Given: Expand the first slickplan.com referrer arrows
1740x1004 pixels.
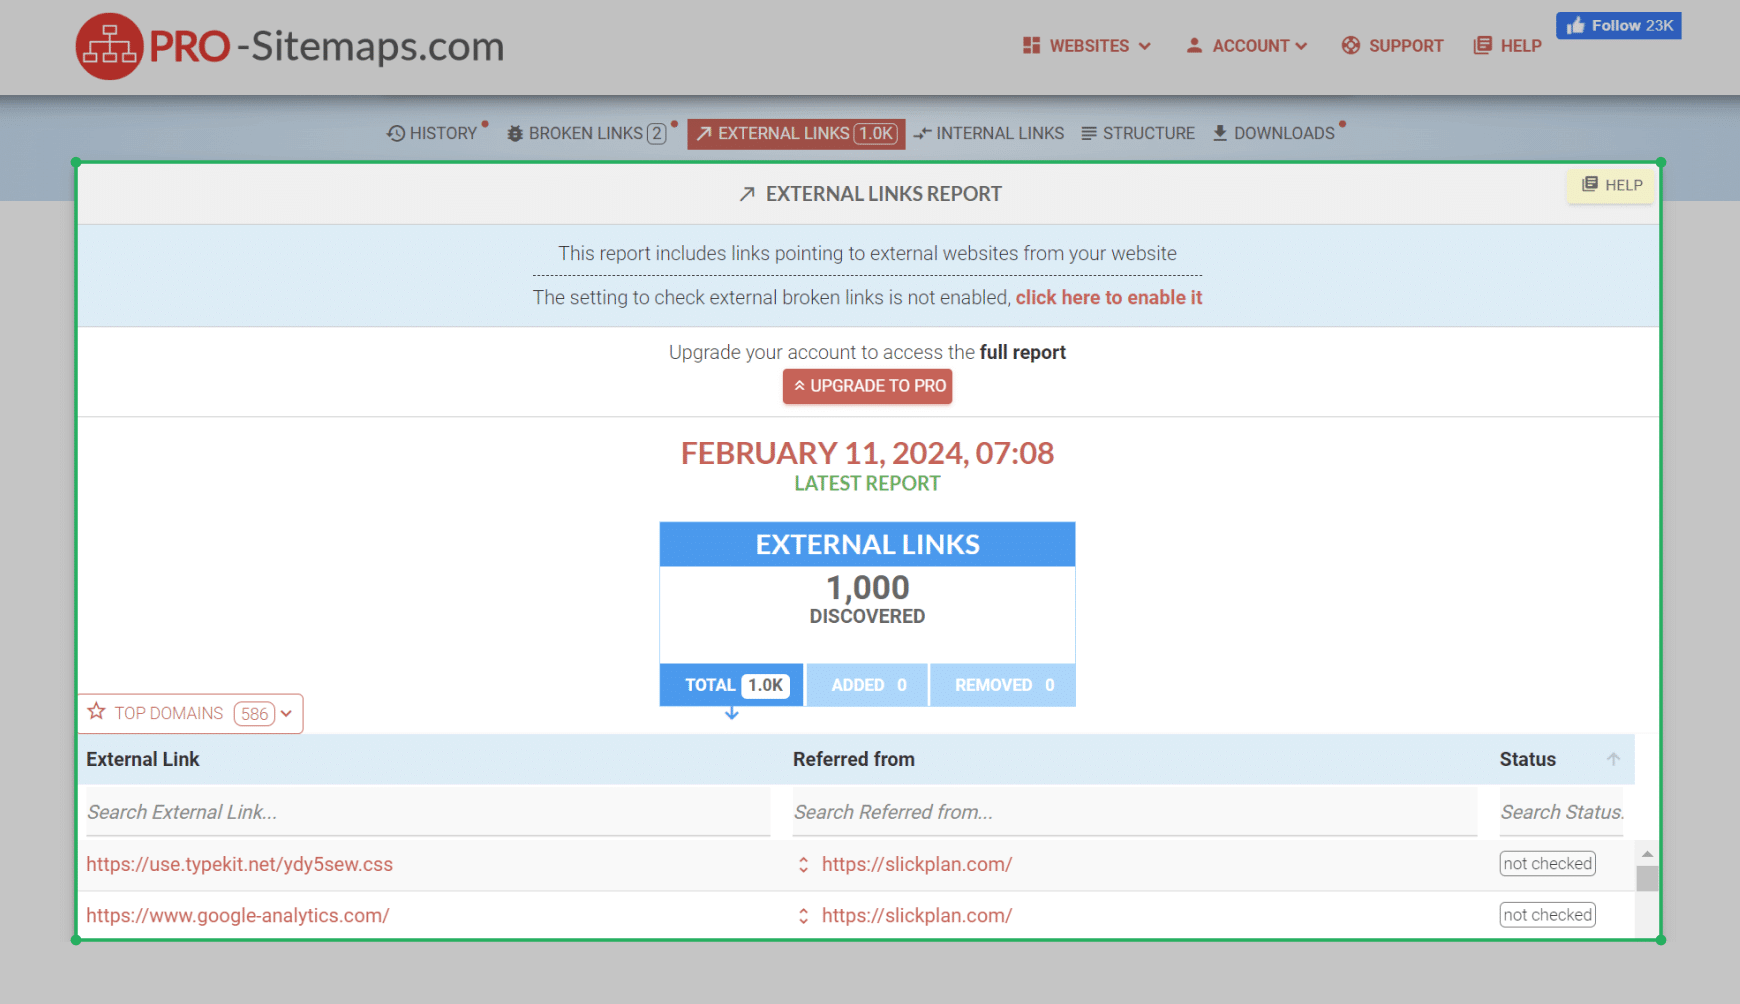Looking at the screenshot, I should click(803, 865).
